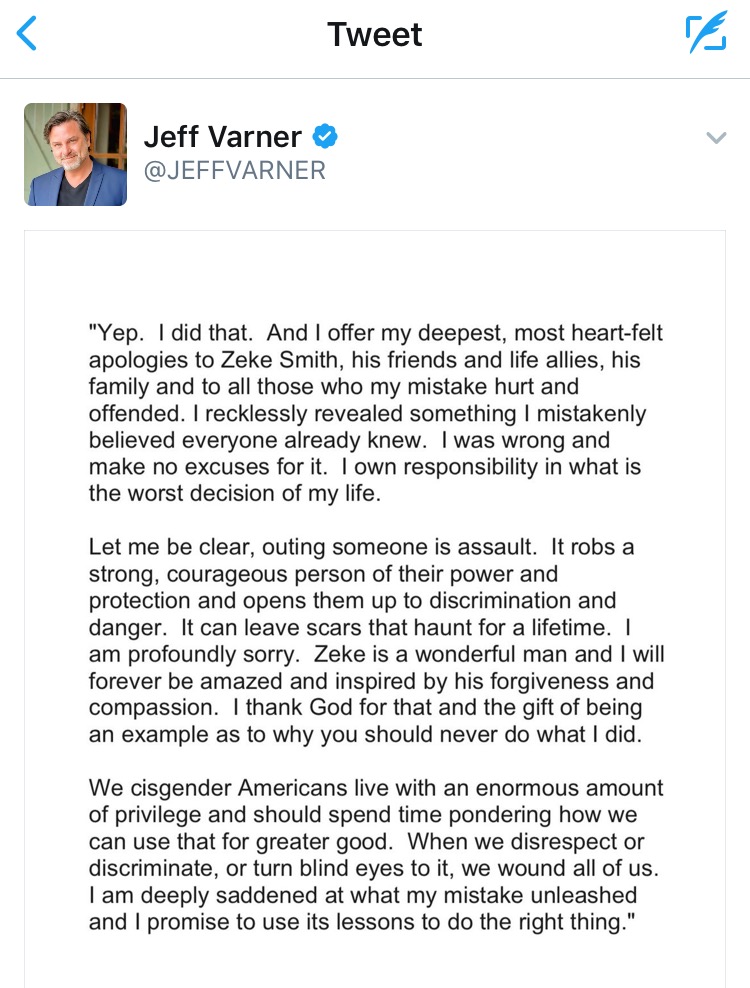Open the Jeff Varner display name
The image size is (750, 988).
click(x=222, y=137)
